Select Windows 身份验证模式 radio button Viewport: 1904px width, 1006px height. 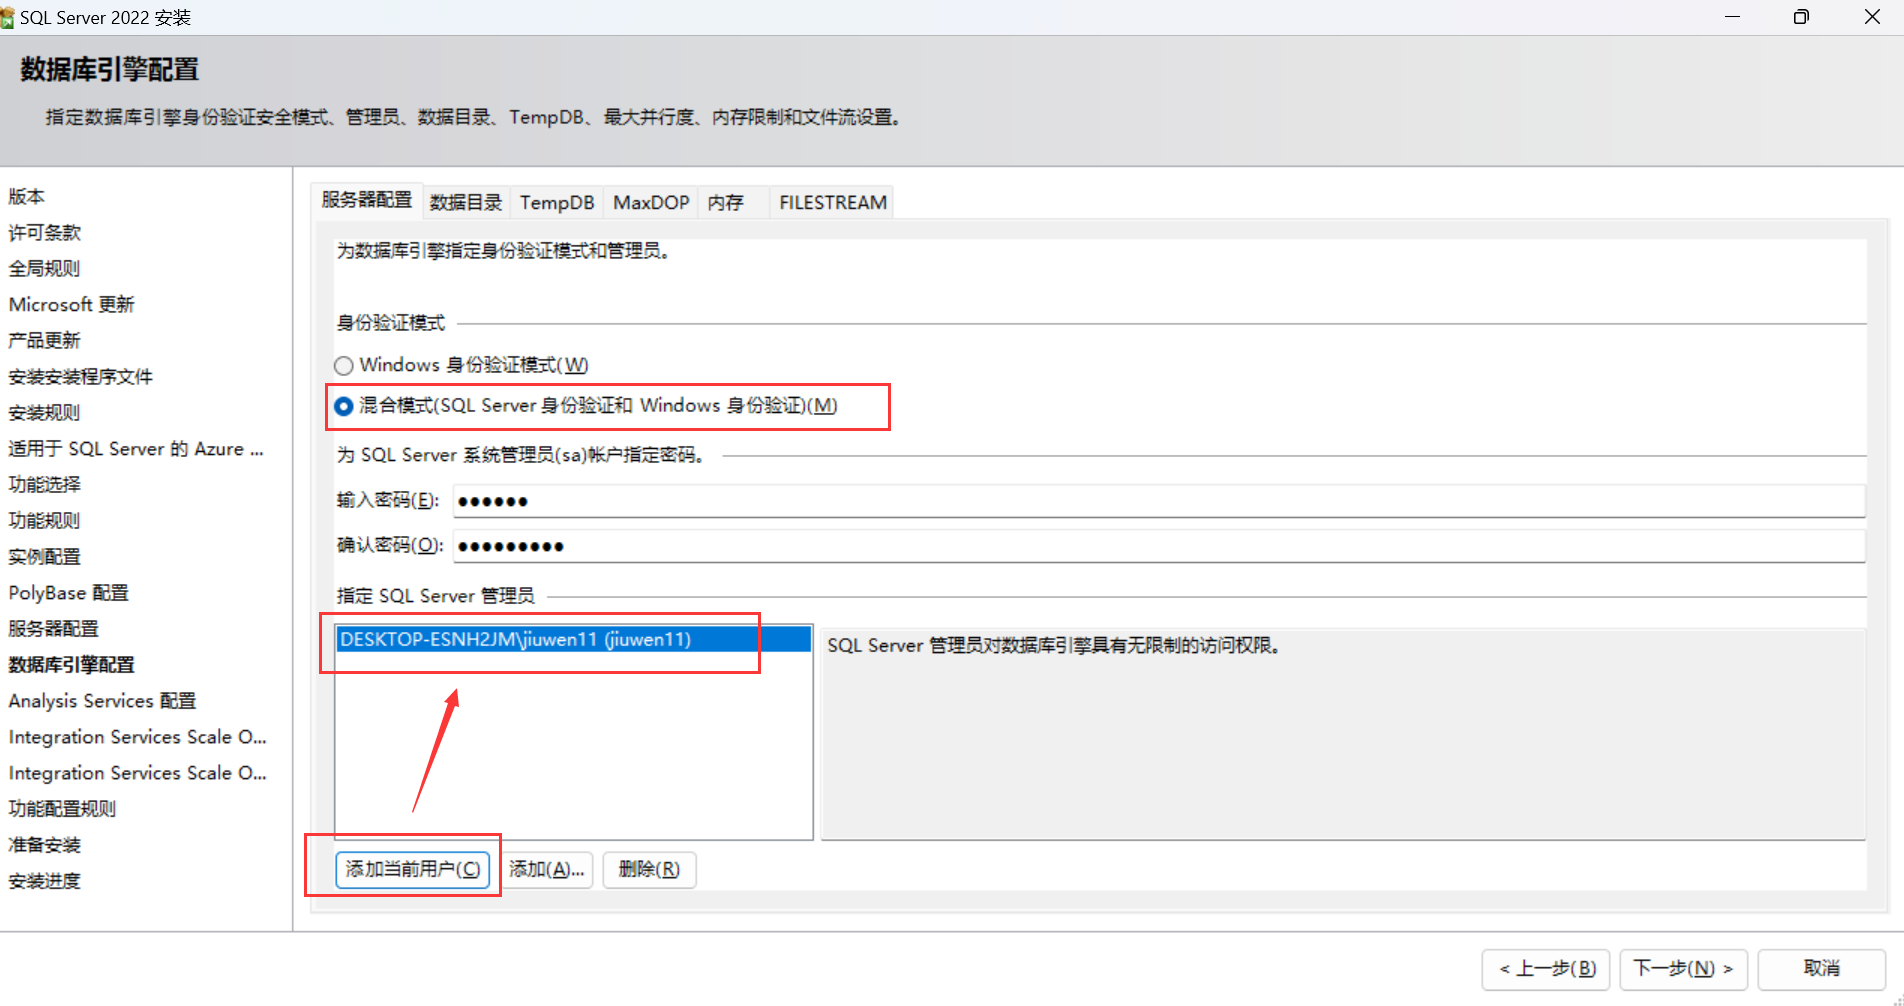(344, 366)
